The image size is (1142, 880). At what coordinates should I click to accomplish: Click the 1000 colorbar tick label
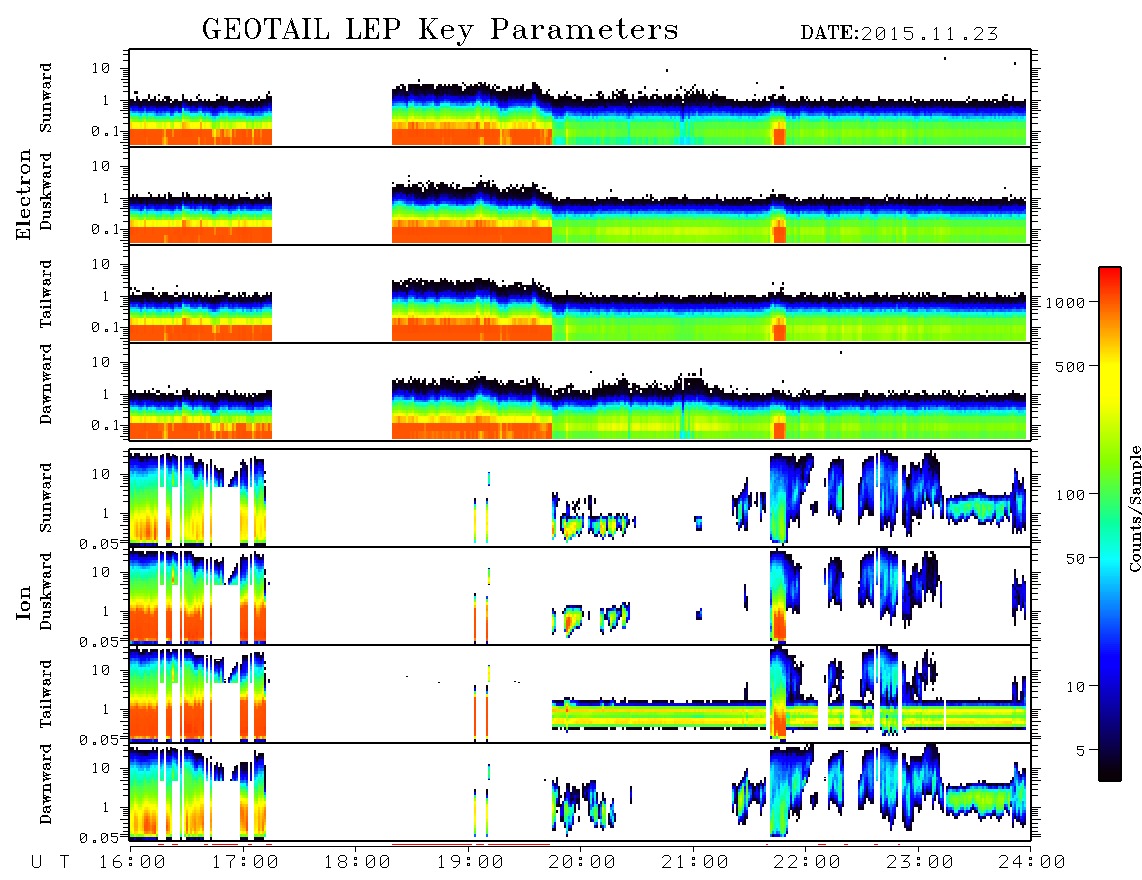[x=1065, y=303]
